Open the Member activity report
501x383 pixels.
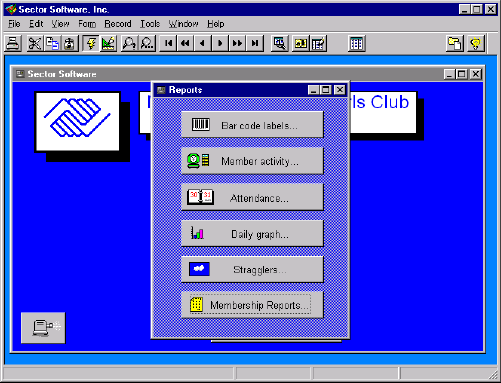(x=252, y=161)
